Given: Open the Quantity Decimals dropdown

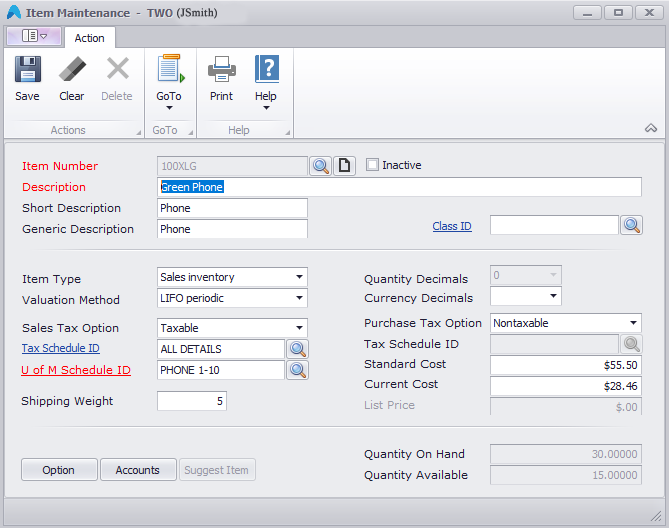Looking at the screenshot, I should tap(553, 275).
